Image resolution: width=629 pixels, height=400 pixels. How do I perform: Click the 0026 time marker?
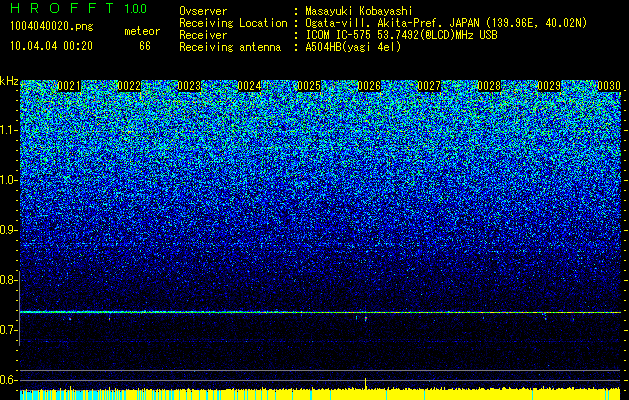click(x=369, y=86)
